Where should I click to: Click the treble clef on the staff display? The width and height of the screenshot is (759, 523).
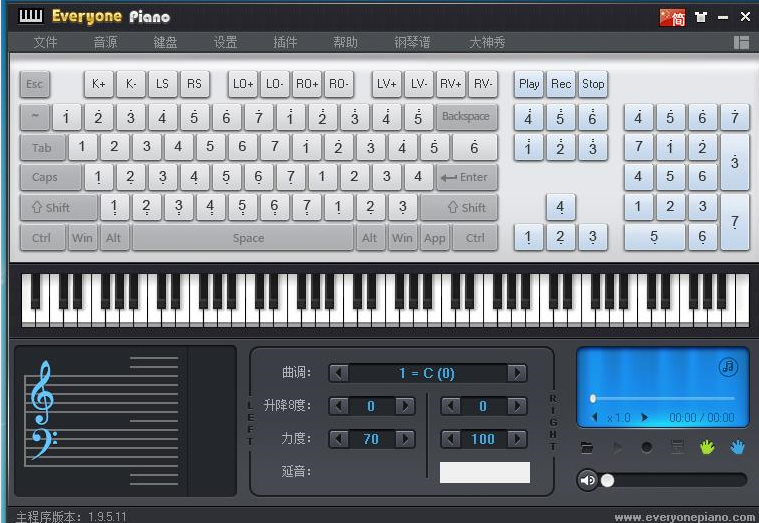(x=43, y=393)
